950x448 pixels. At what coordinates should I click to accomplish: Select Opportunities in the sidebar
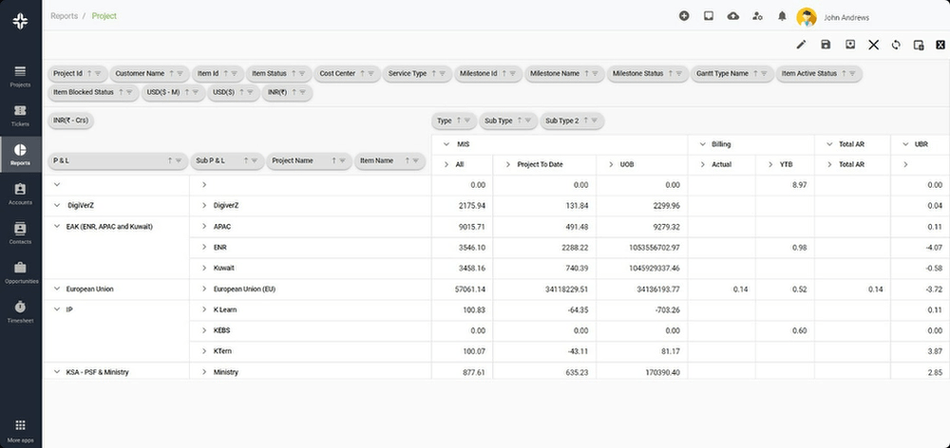20,272
